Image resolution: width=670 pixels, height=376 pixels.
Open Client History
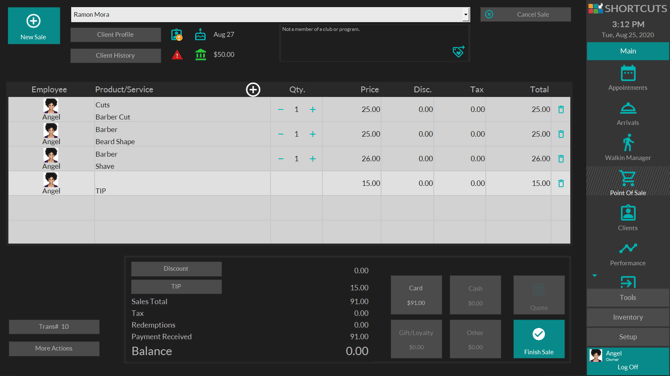point(115,56)
